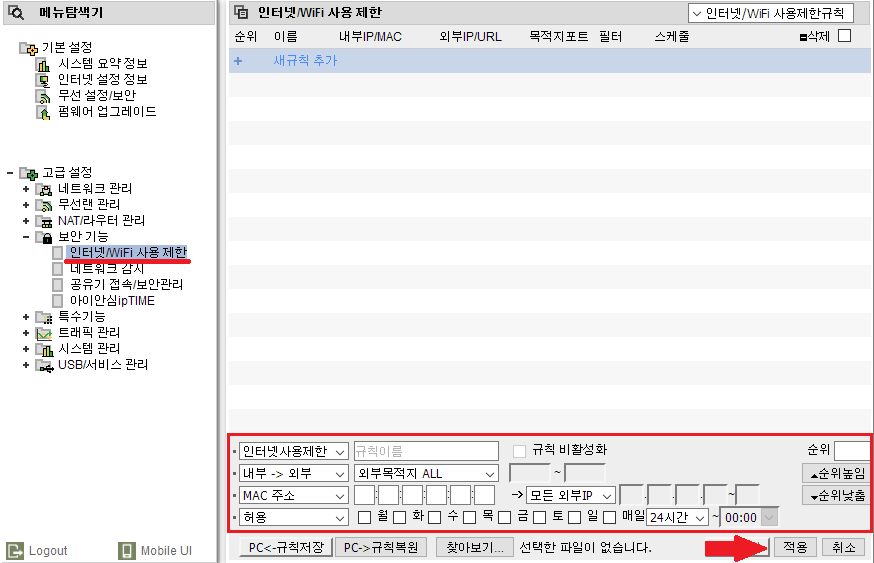Check the 수 day checkbox

[x=435, y=517]
